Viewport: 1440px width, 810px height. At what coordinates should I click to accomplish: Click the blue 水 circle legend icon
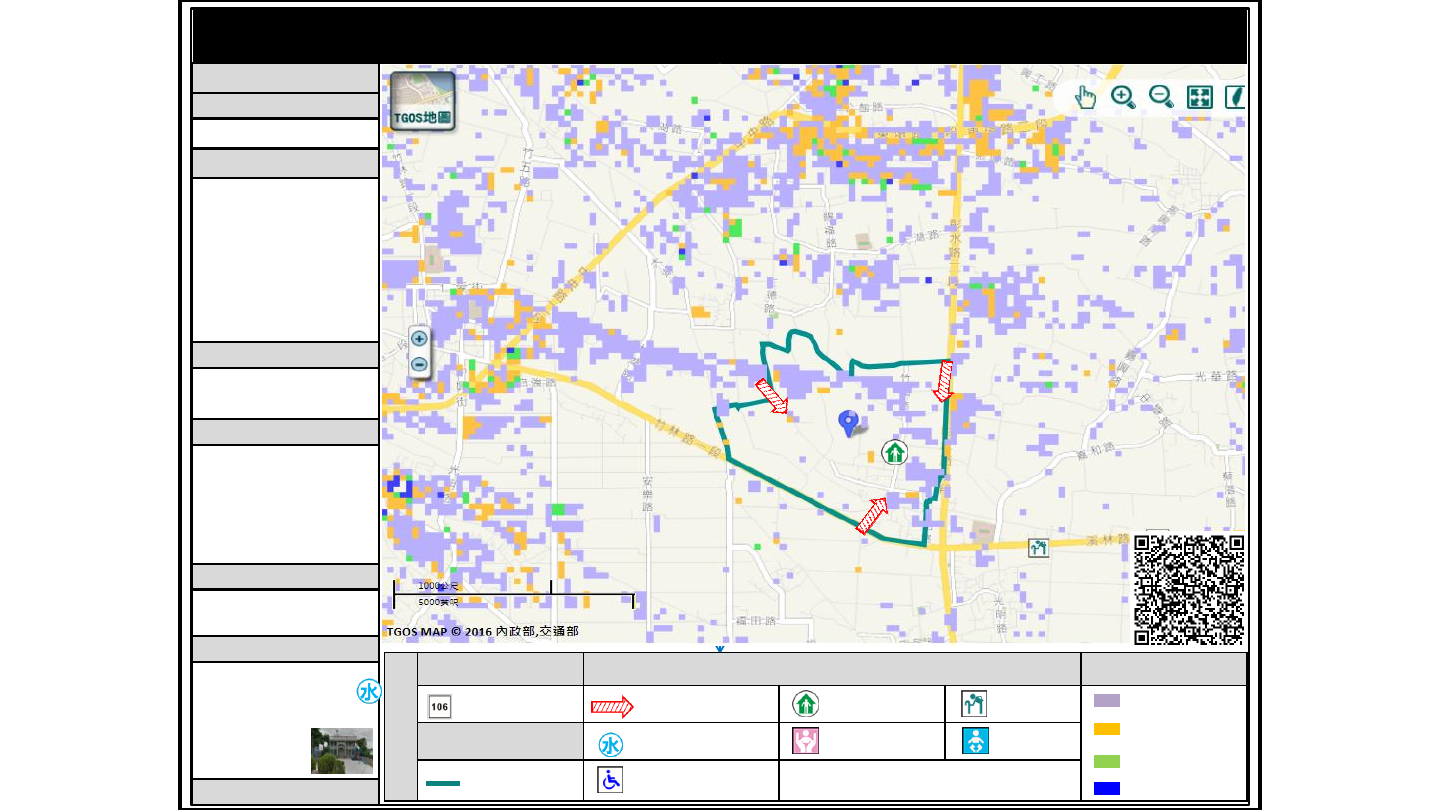coord(611,745)
